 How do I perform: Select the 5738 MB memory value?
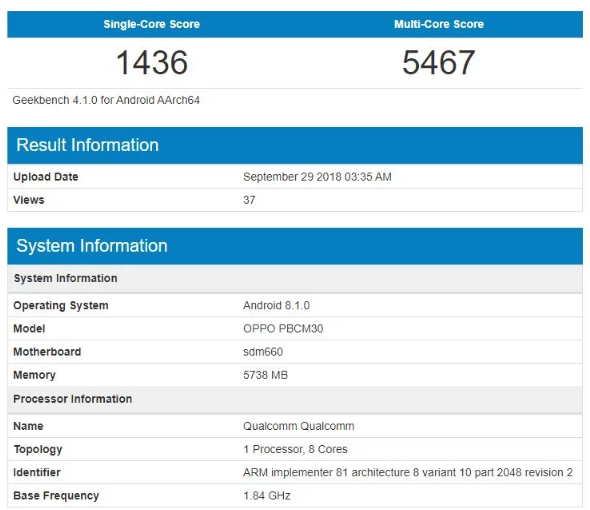(265, 375)
